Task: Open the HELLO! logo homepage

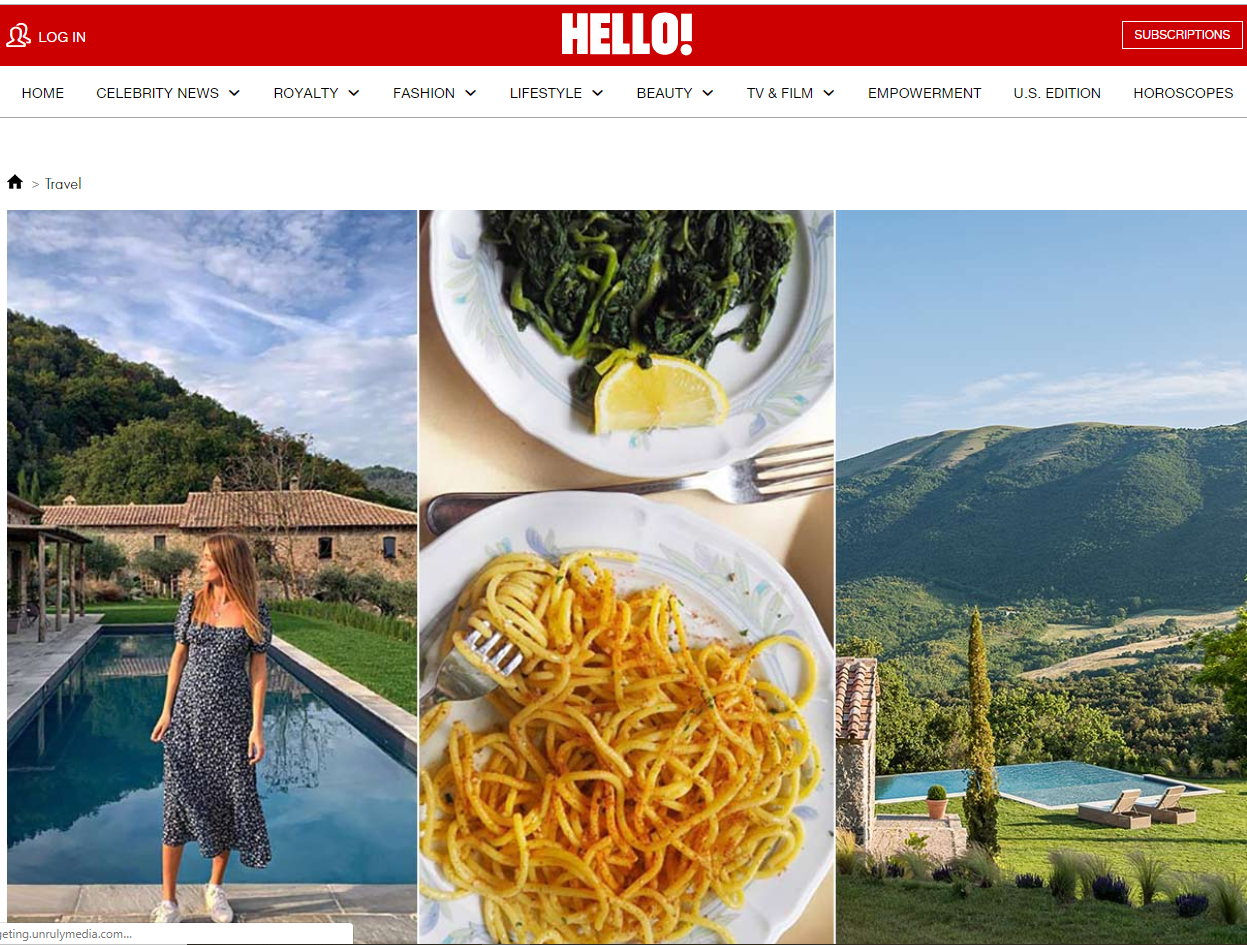Action: pos(627,34)
